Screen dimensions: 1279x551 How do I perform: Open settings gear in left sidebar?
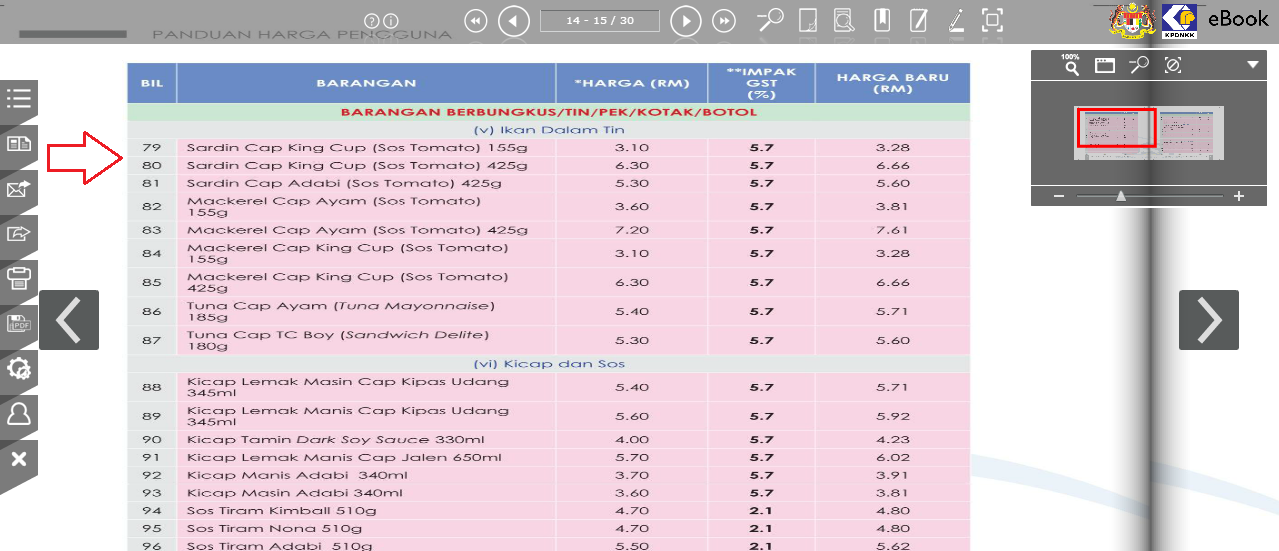[x=19, y=368]
